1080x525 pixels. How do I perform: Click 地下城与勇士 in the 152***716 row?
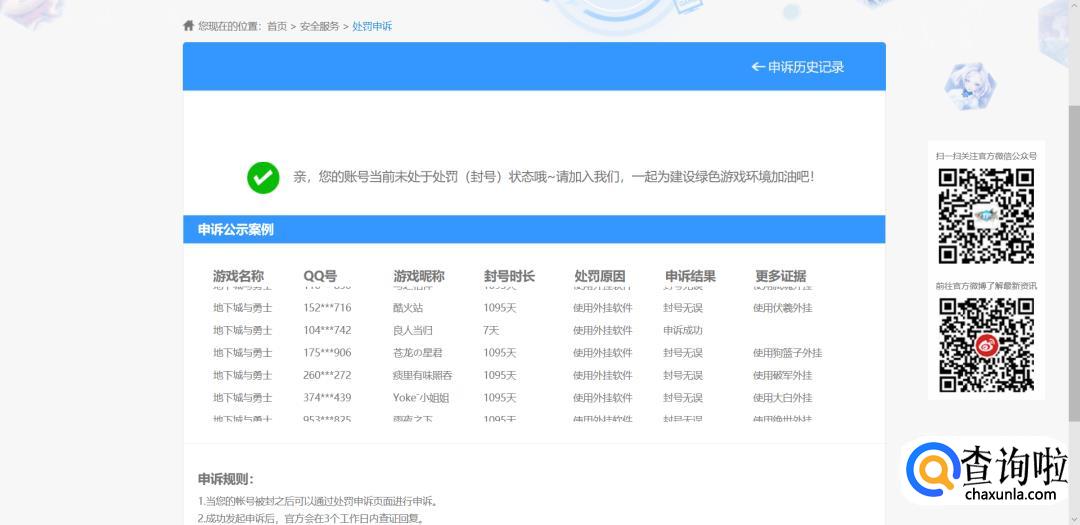[242, 308]
